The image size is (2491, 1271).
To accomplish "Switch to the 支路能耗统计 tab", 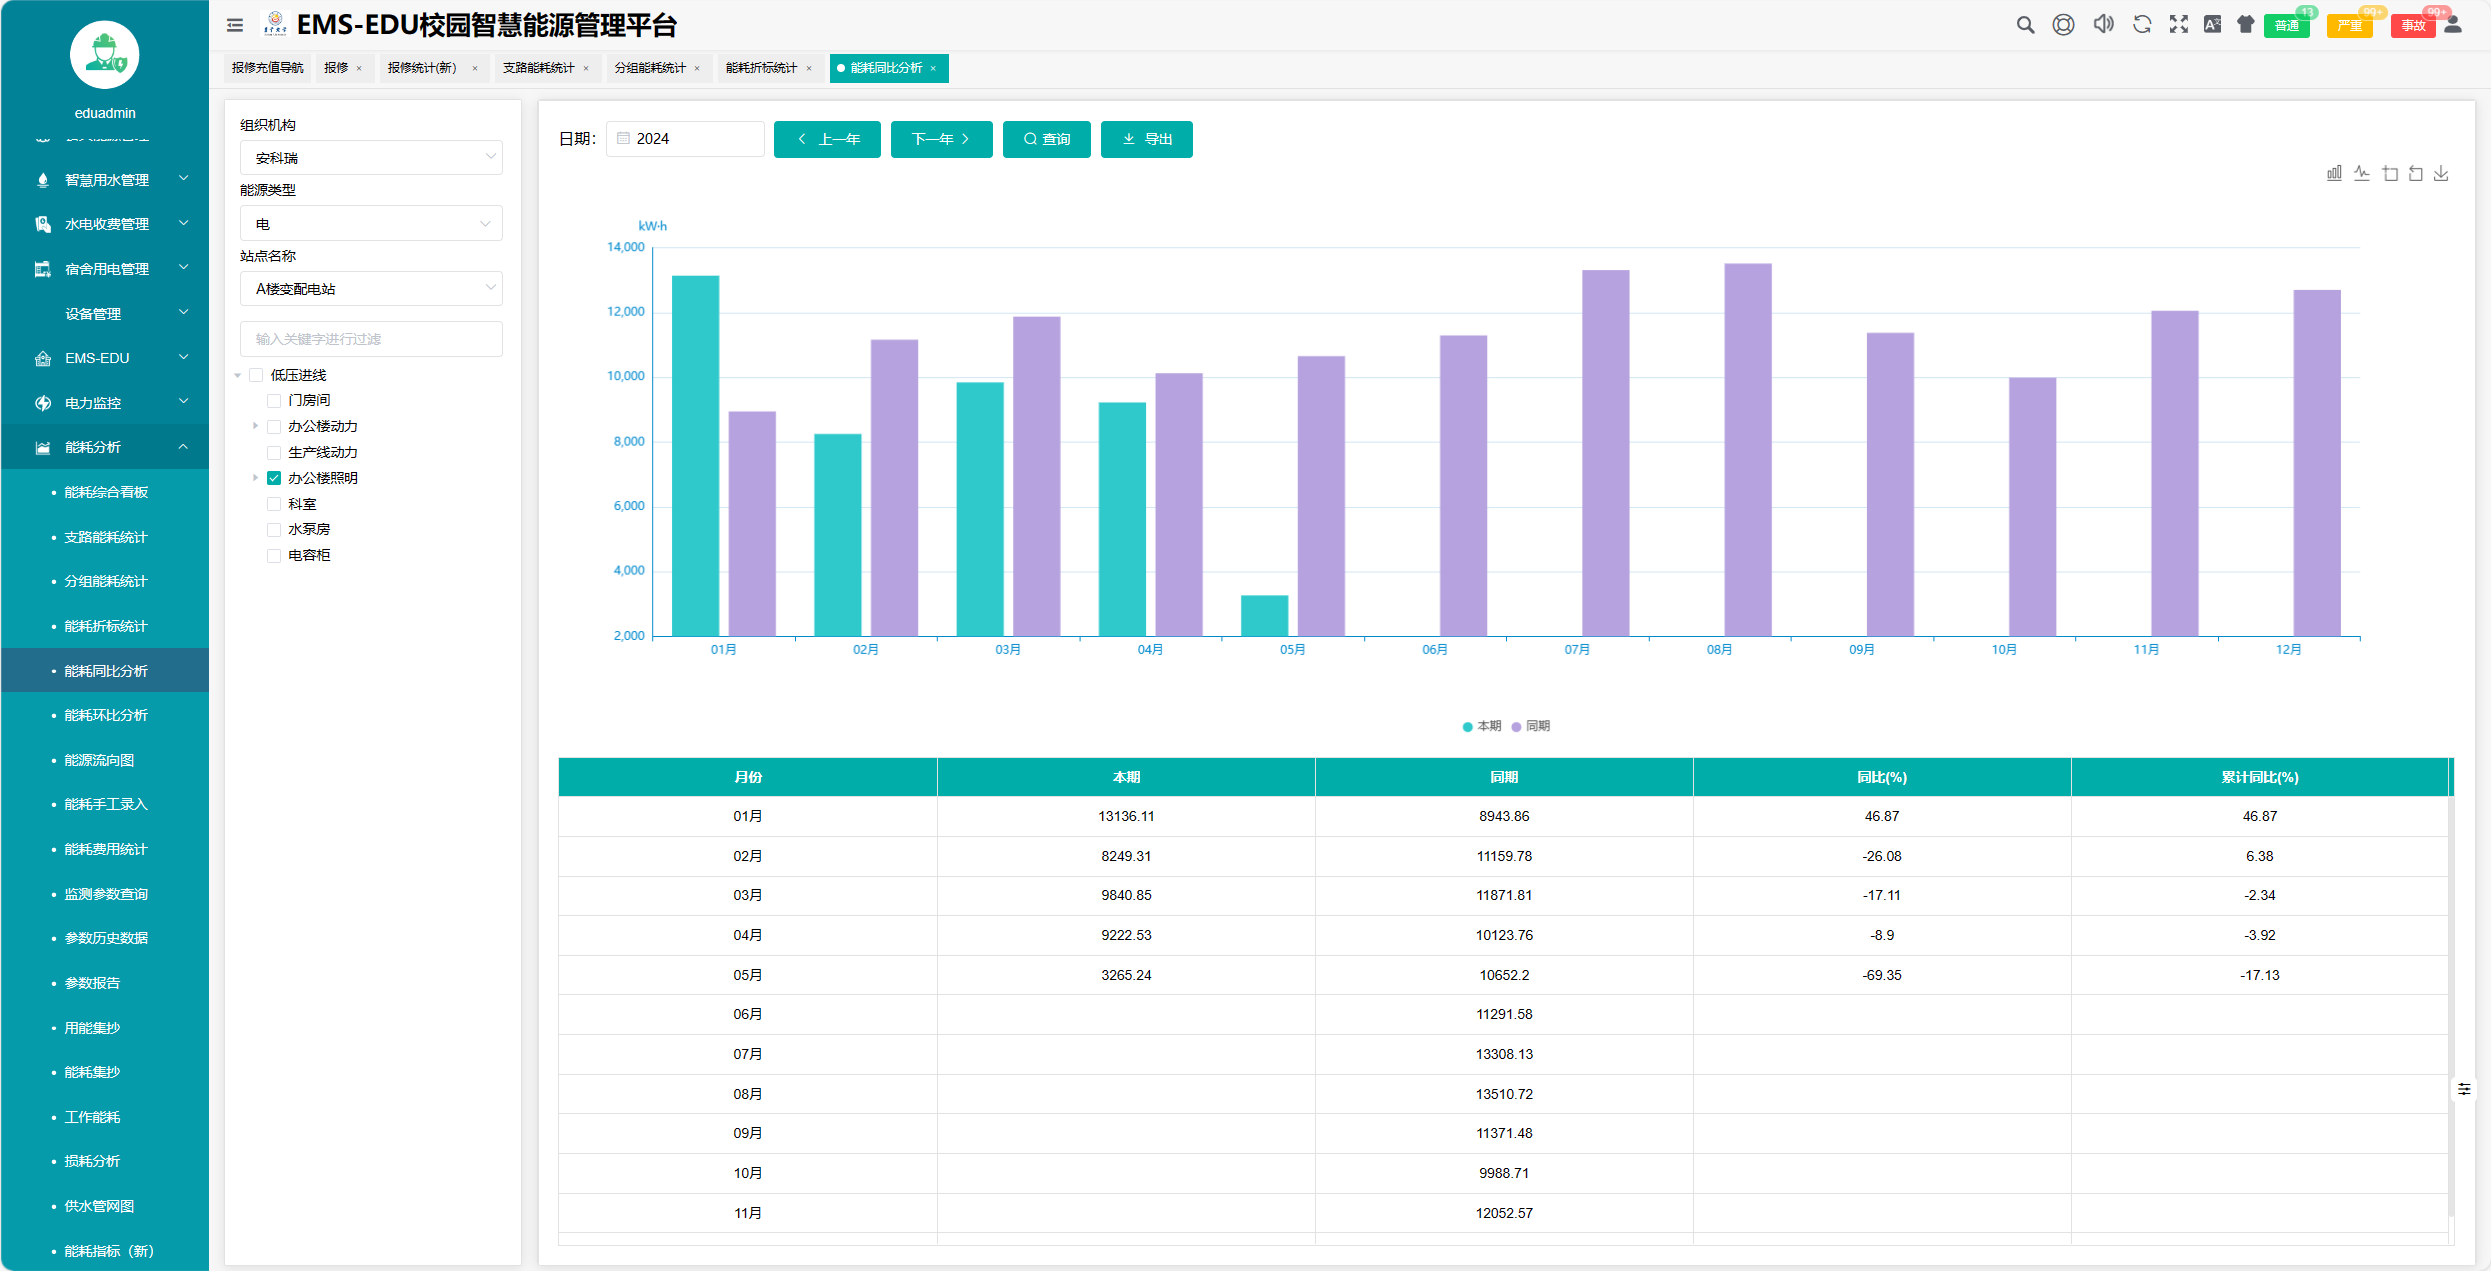I will coord(538,68).
